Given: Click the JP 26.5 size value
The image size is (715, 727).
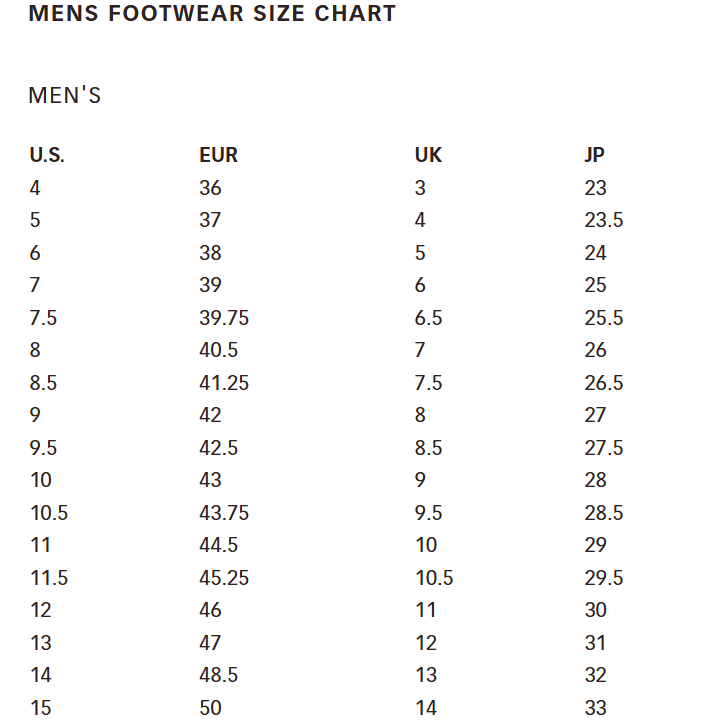Looking at the screenshot, I should pos(604,383).
